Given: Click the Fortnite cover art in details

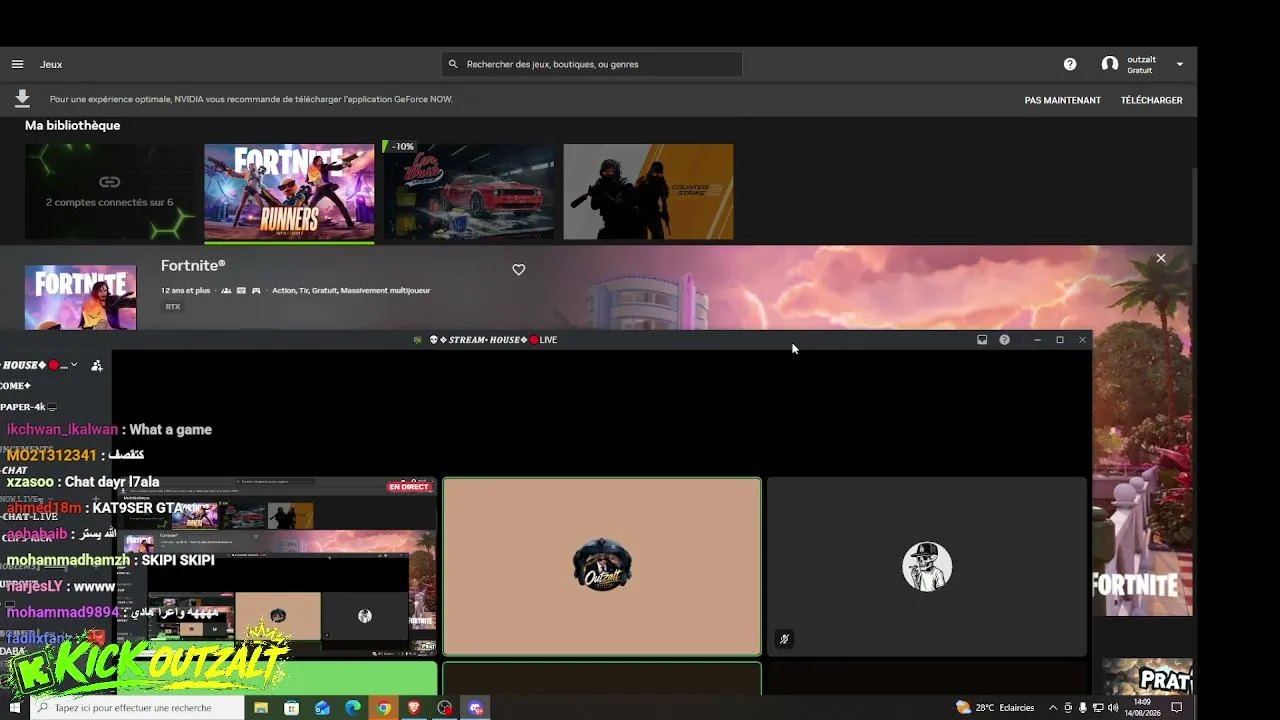Looking at the screenshot, I should tap(80, 297).
